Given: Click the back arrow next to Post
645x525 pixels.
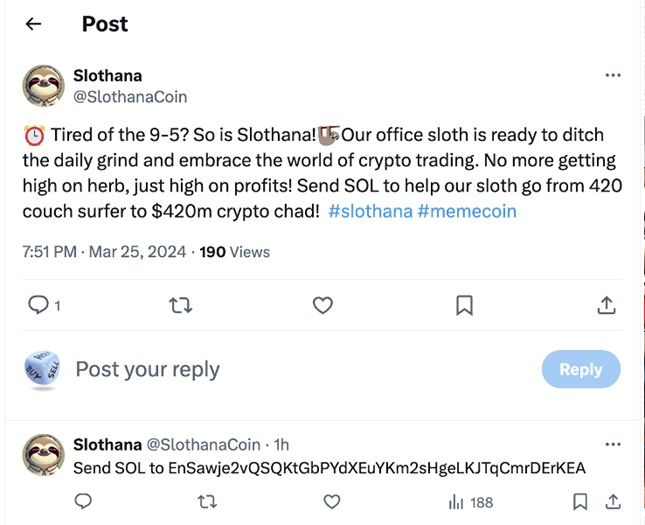Looking at the screenshot, I should tap(33, 24).
